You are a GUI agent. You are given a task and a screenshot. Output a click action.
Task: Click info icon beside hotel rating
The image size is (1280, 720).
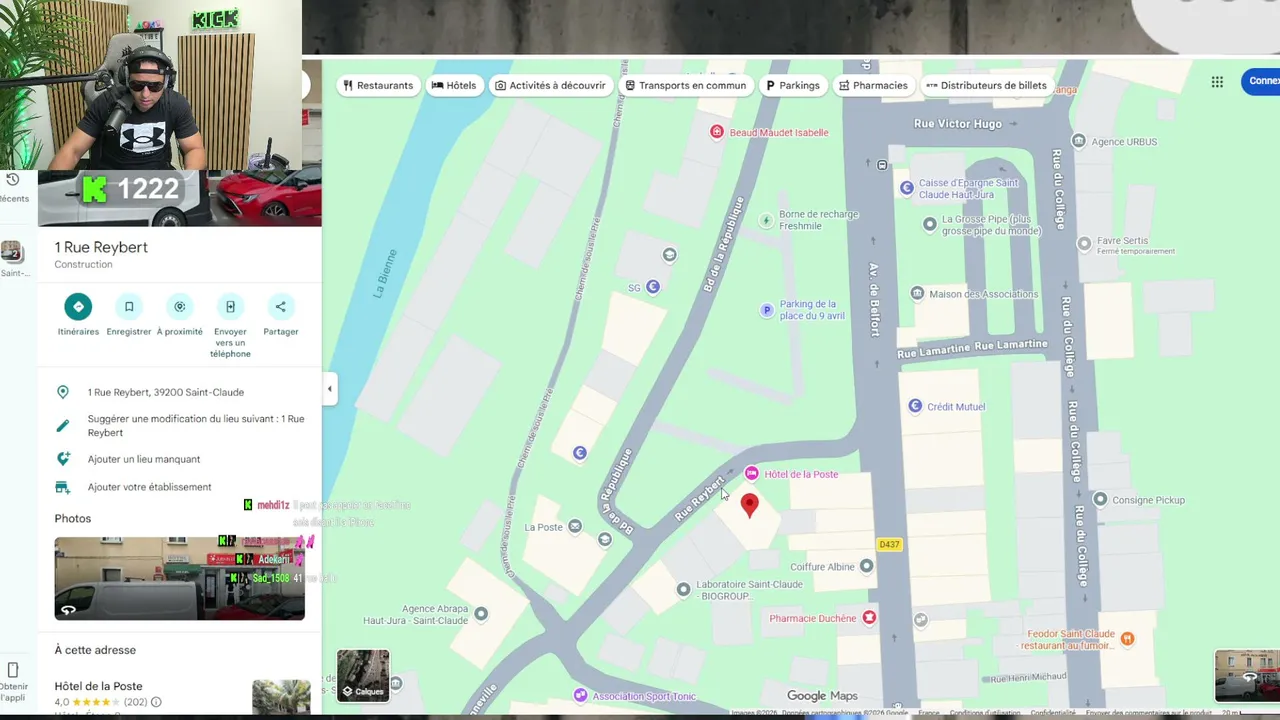156,702
